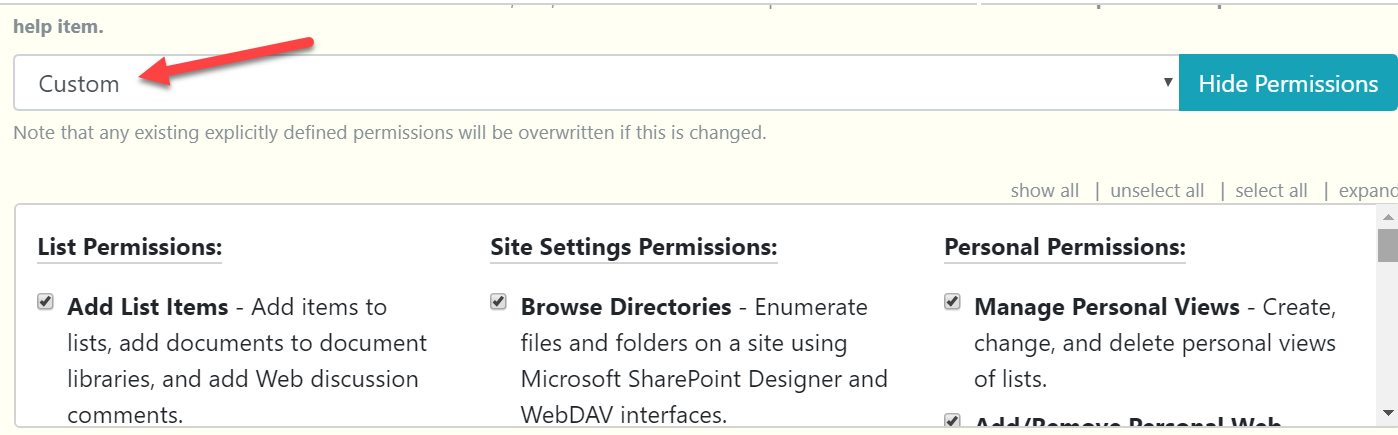Open the Custom permission level dropdown
Screen dimensions: 1398x435
tap(596, 83)
